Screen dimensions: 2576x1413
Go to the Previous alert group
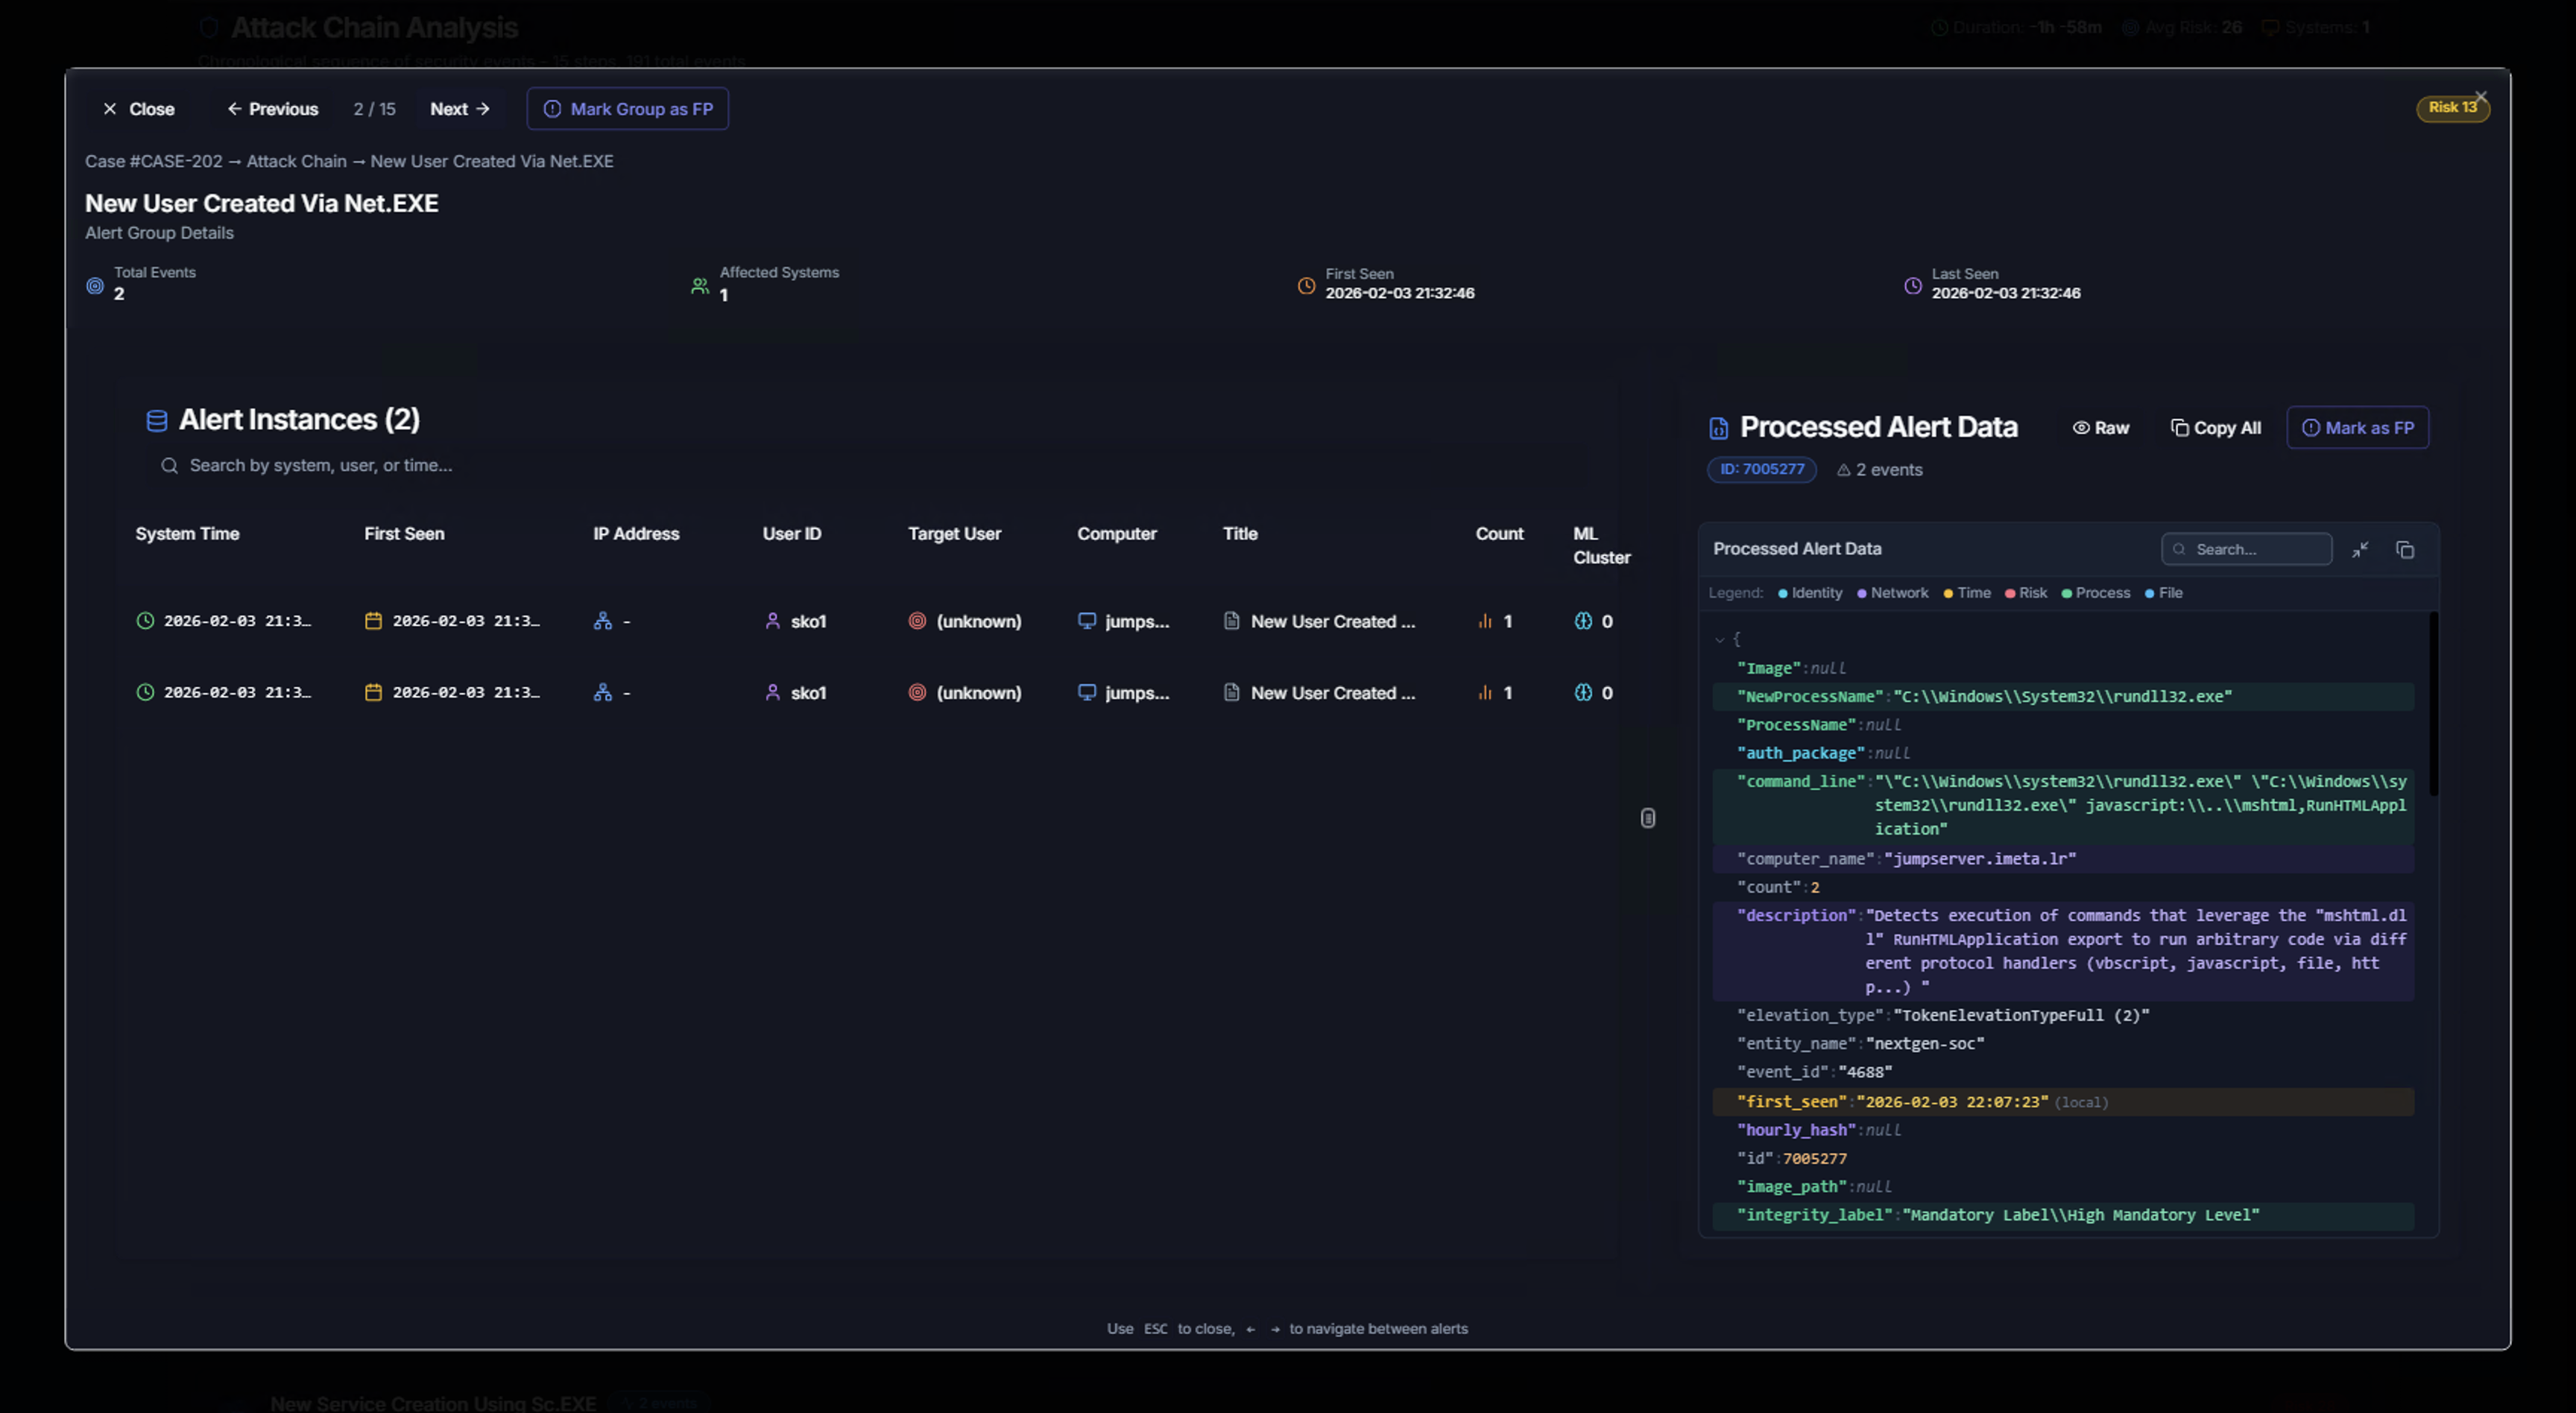272,109
